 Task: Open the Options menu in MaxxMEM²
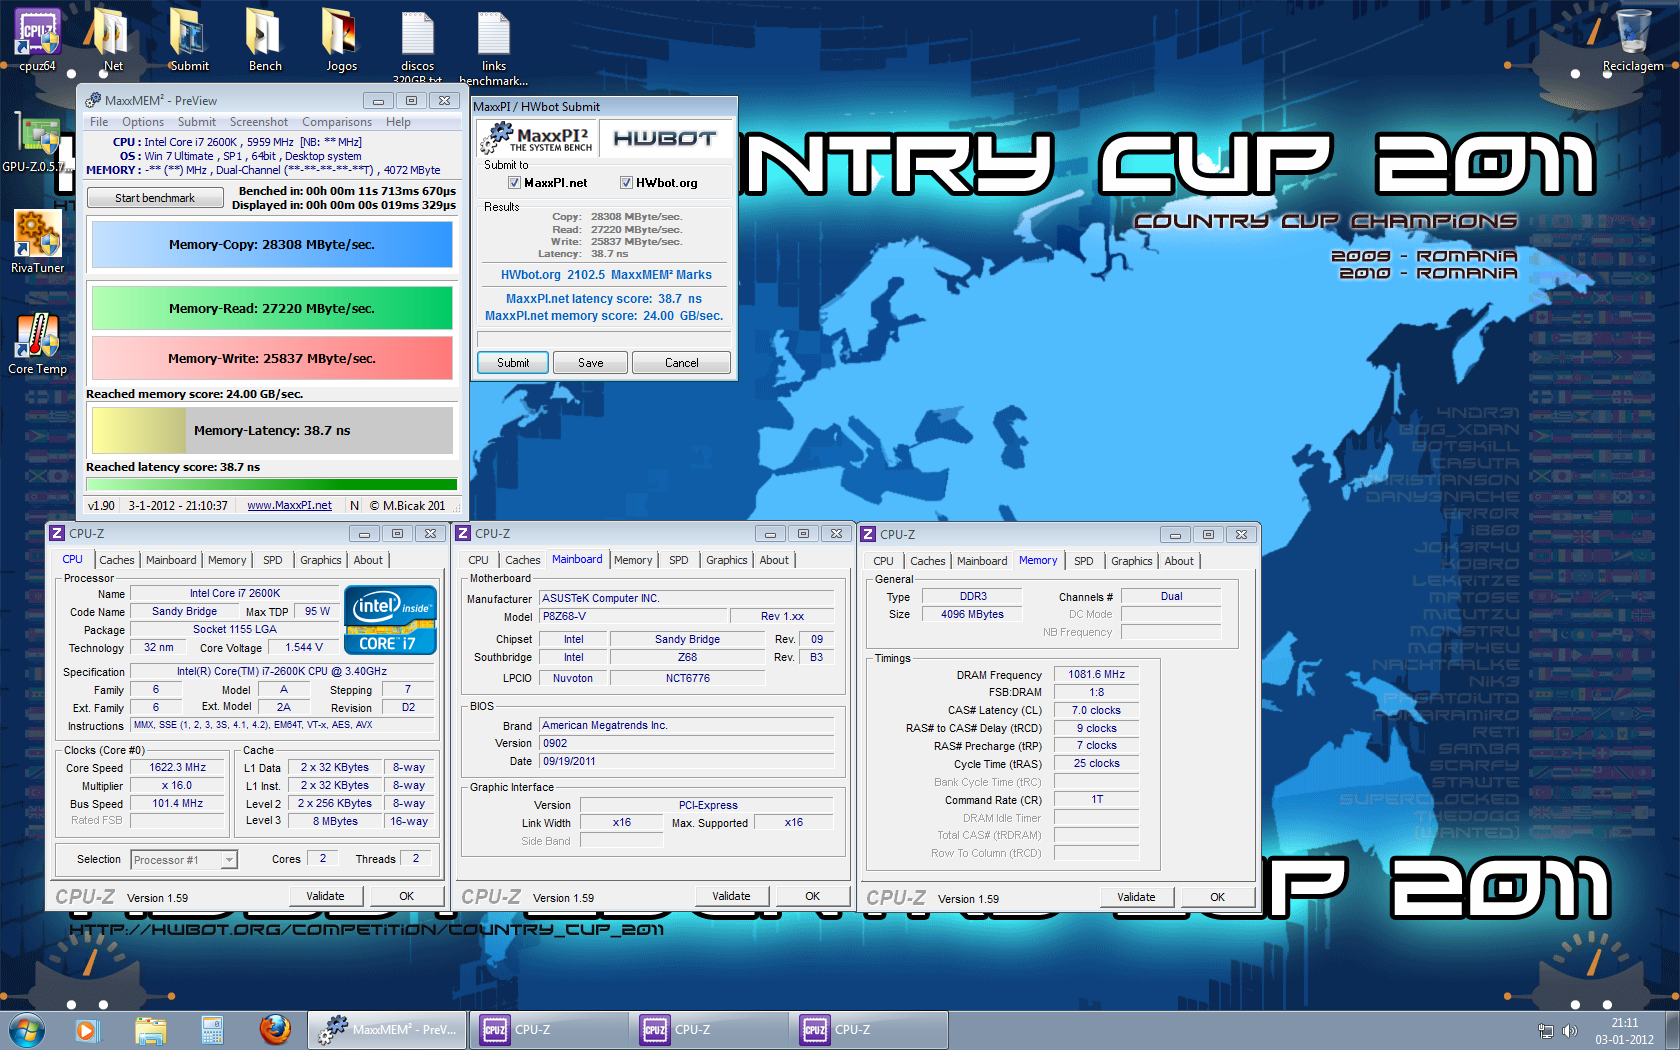[143, 122]
